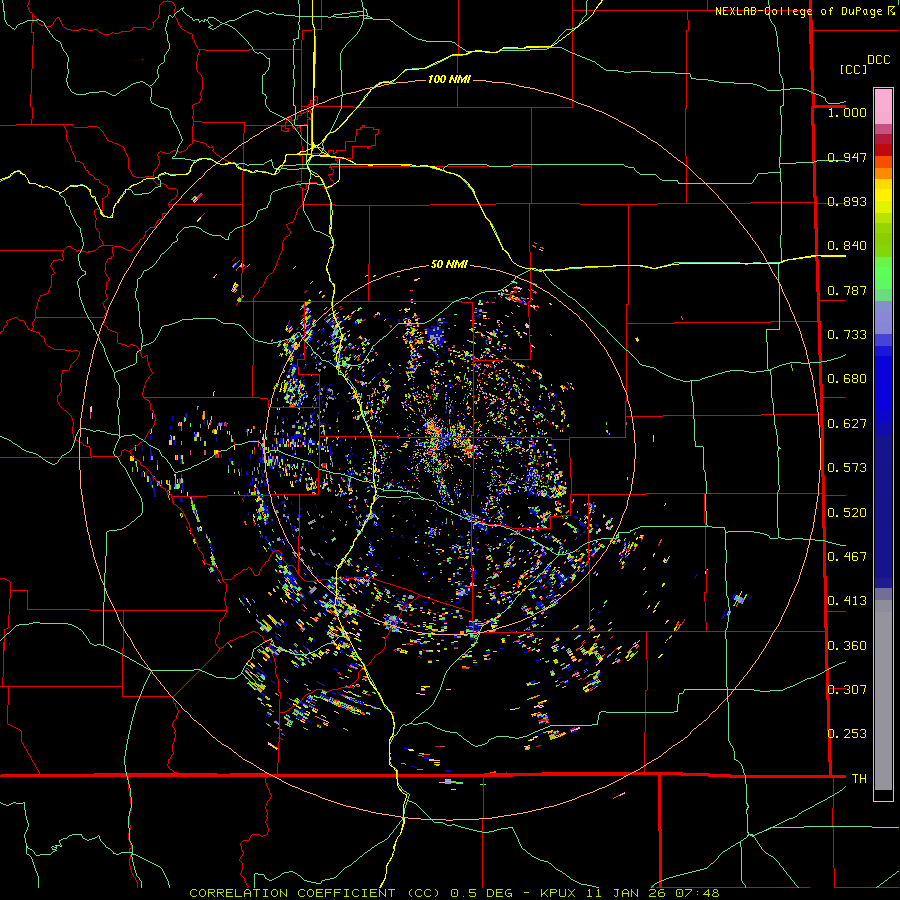
Task: Click the 0.413 scale value
Action: [x=847, y=601]
